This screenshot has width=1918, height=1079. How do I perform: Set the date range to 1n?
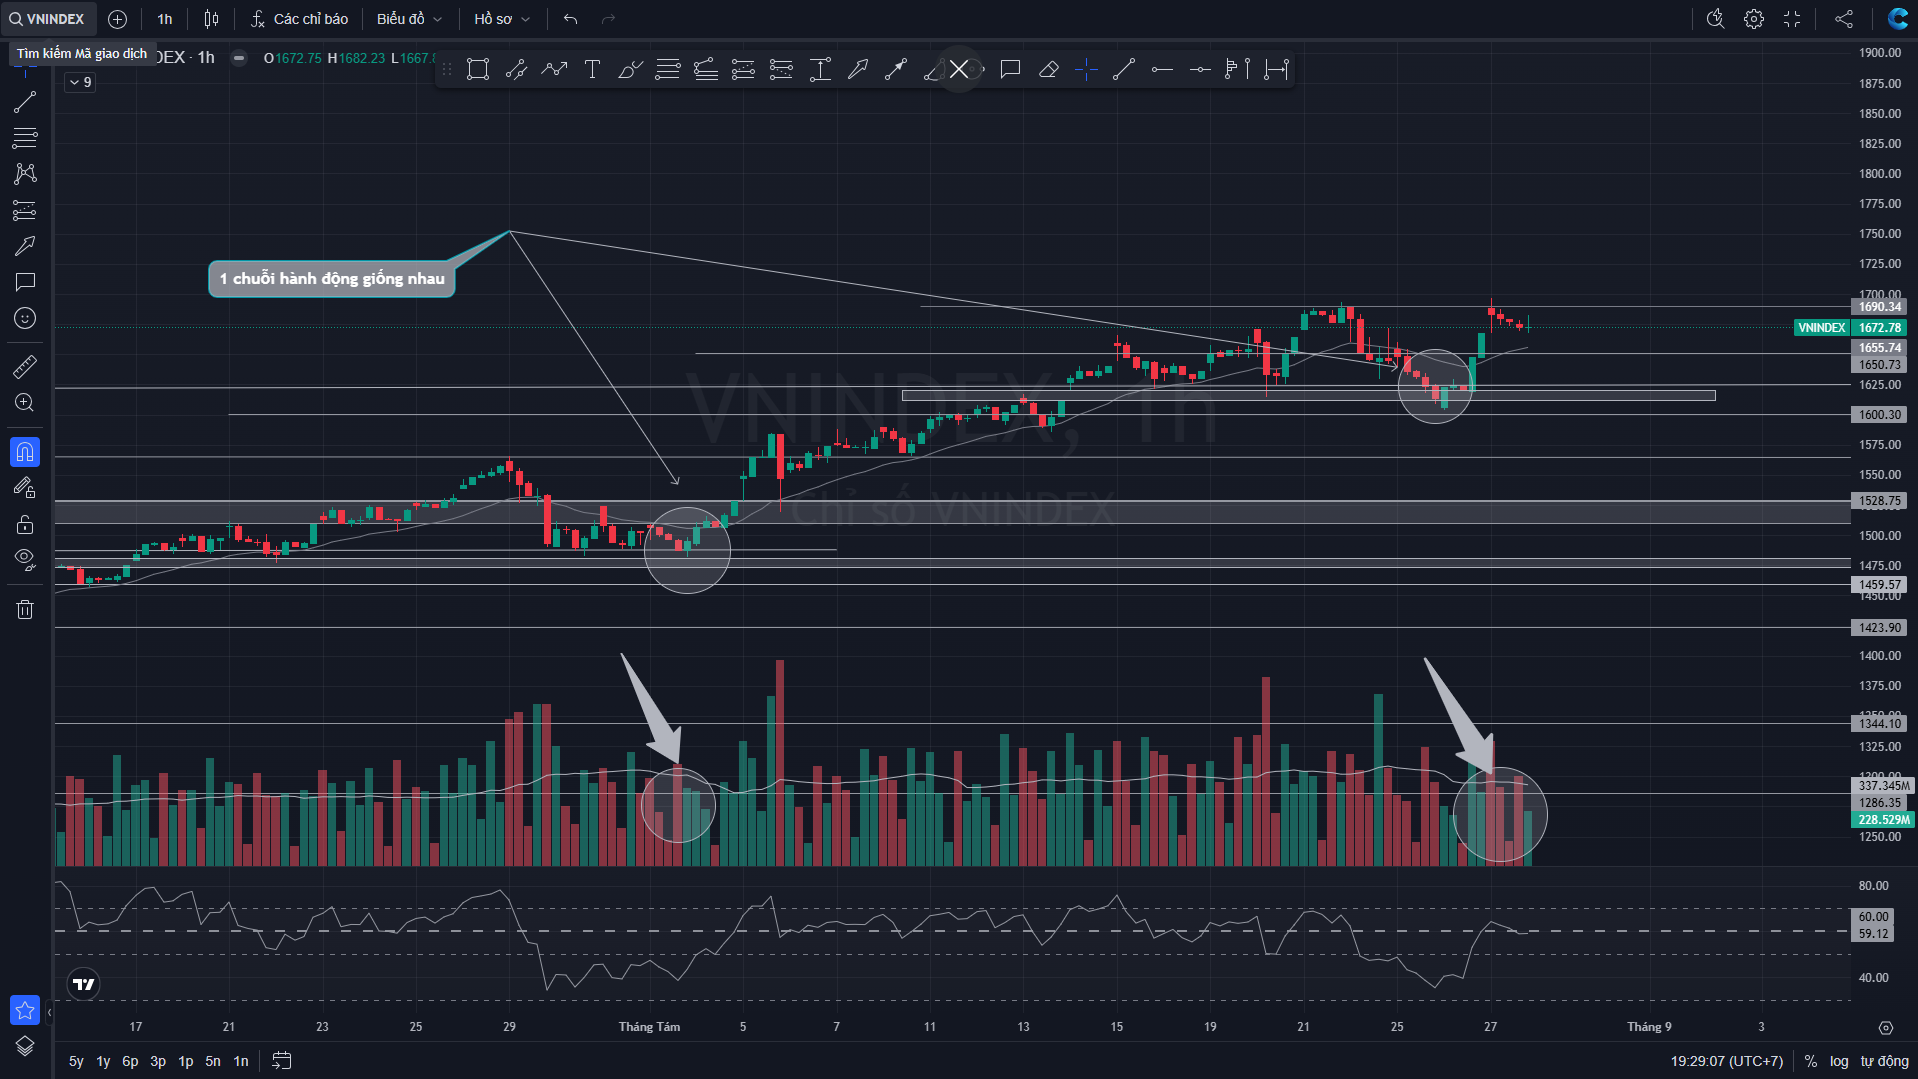[x=241, y=1061]
